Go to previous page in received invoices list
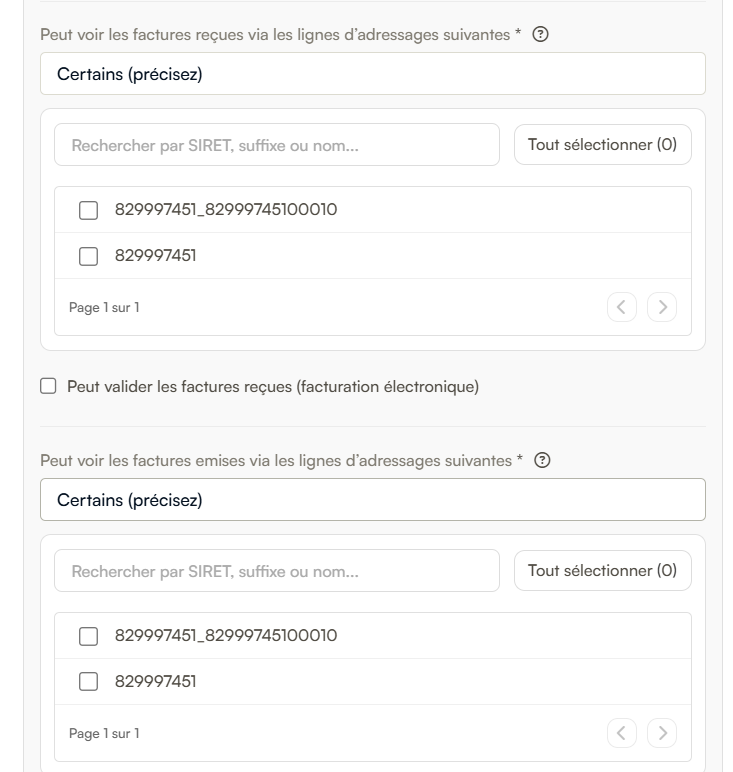 coord(622,307)
